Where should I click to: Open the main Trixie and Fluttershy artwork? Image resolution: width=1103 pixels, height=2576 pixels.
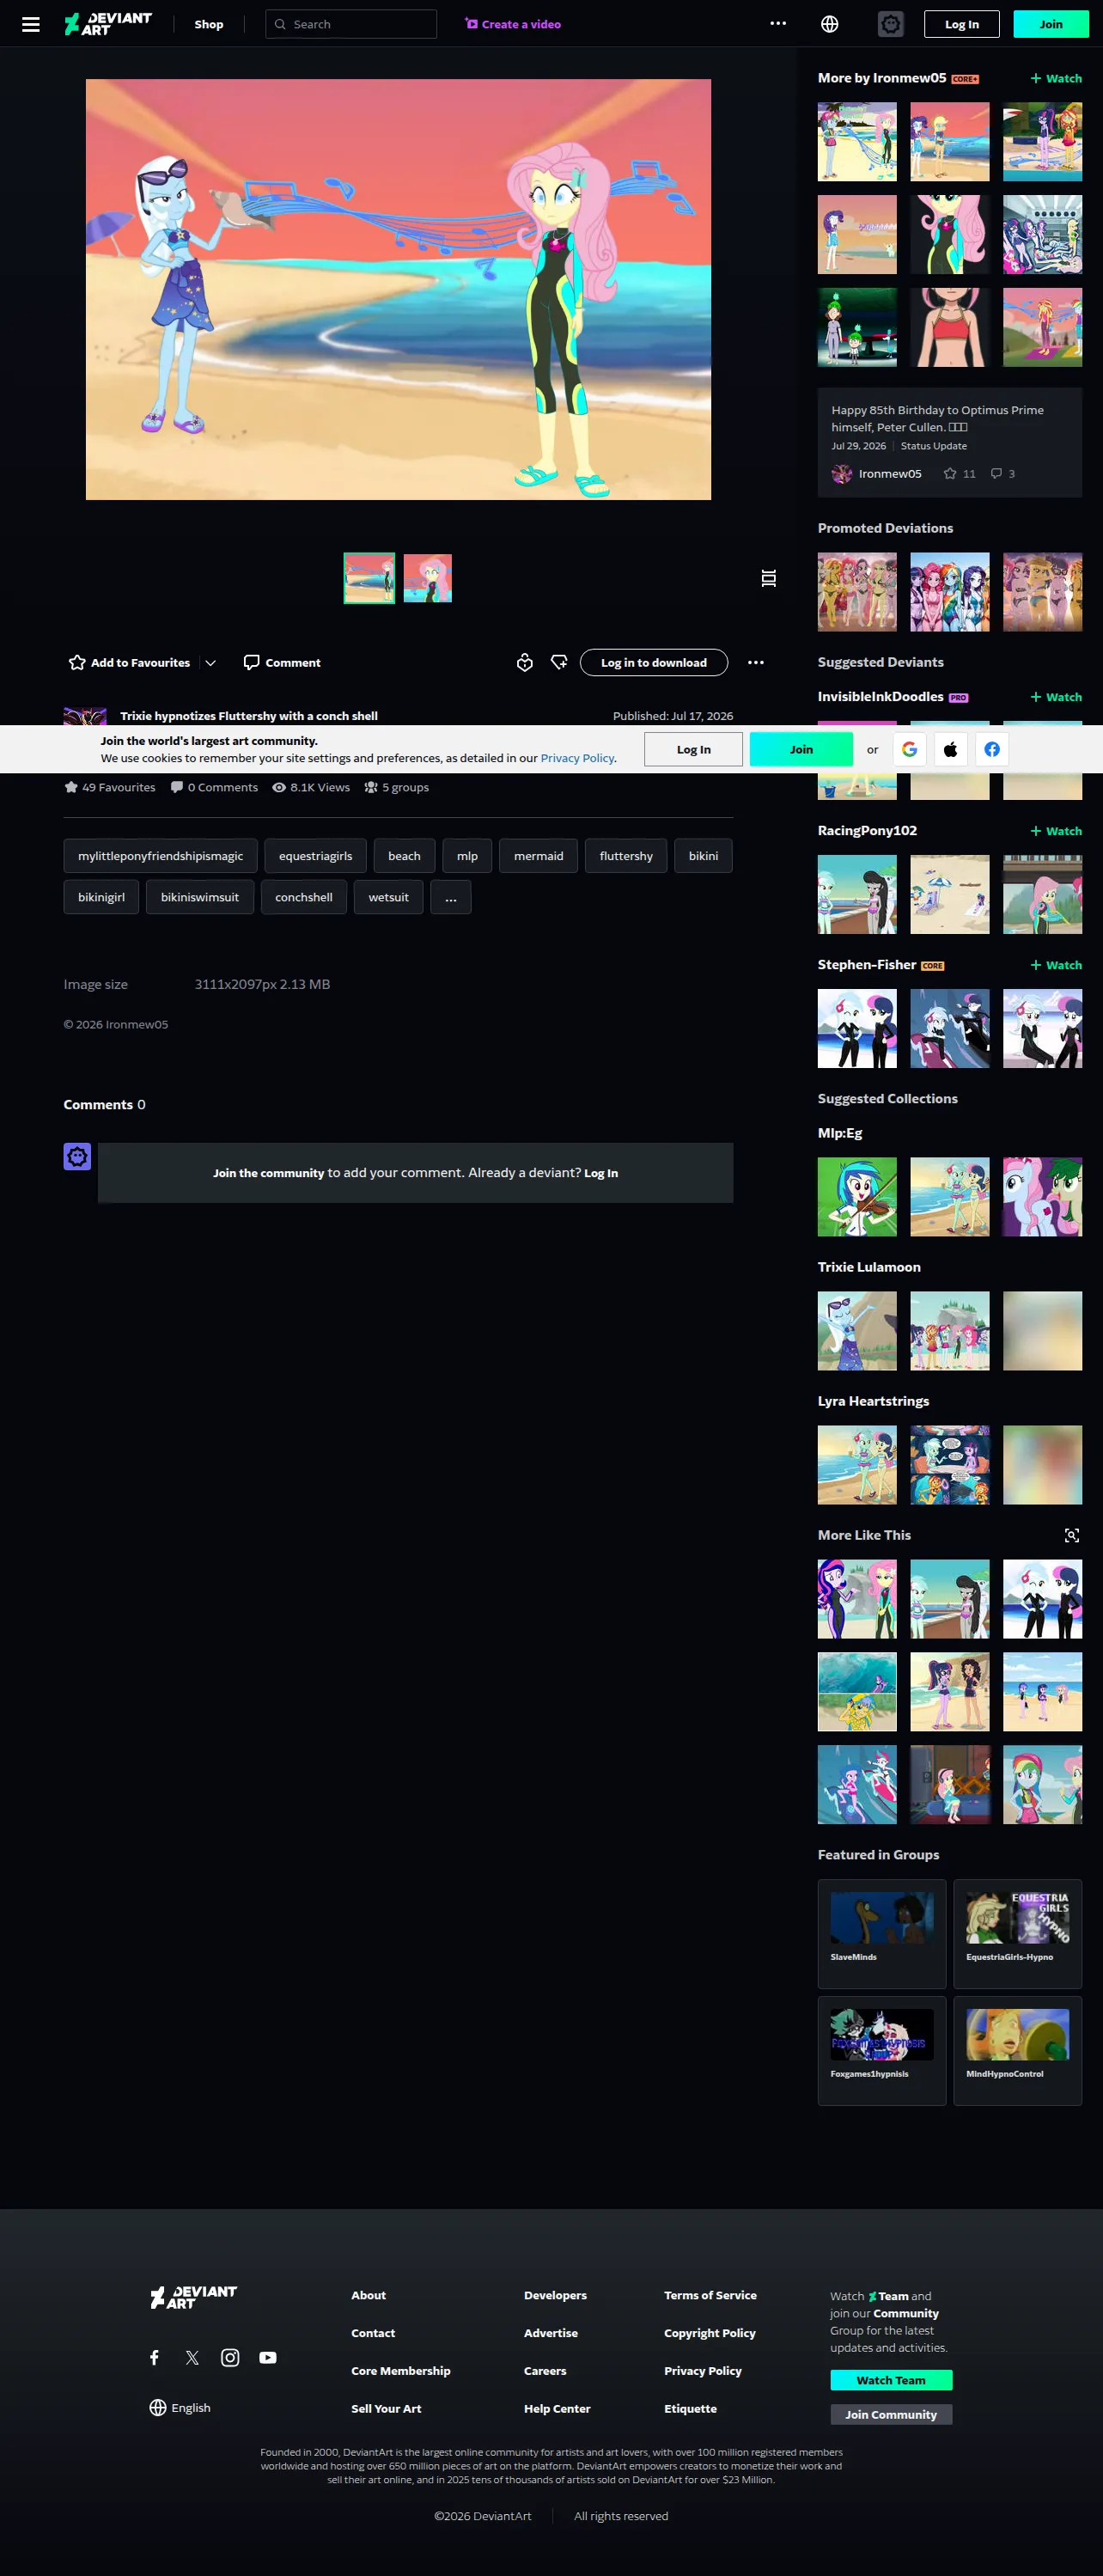pos(398,289)
